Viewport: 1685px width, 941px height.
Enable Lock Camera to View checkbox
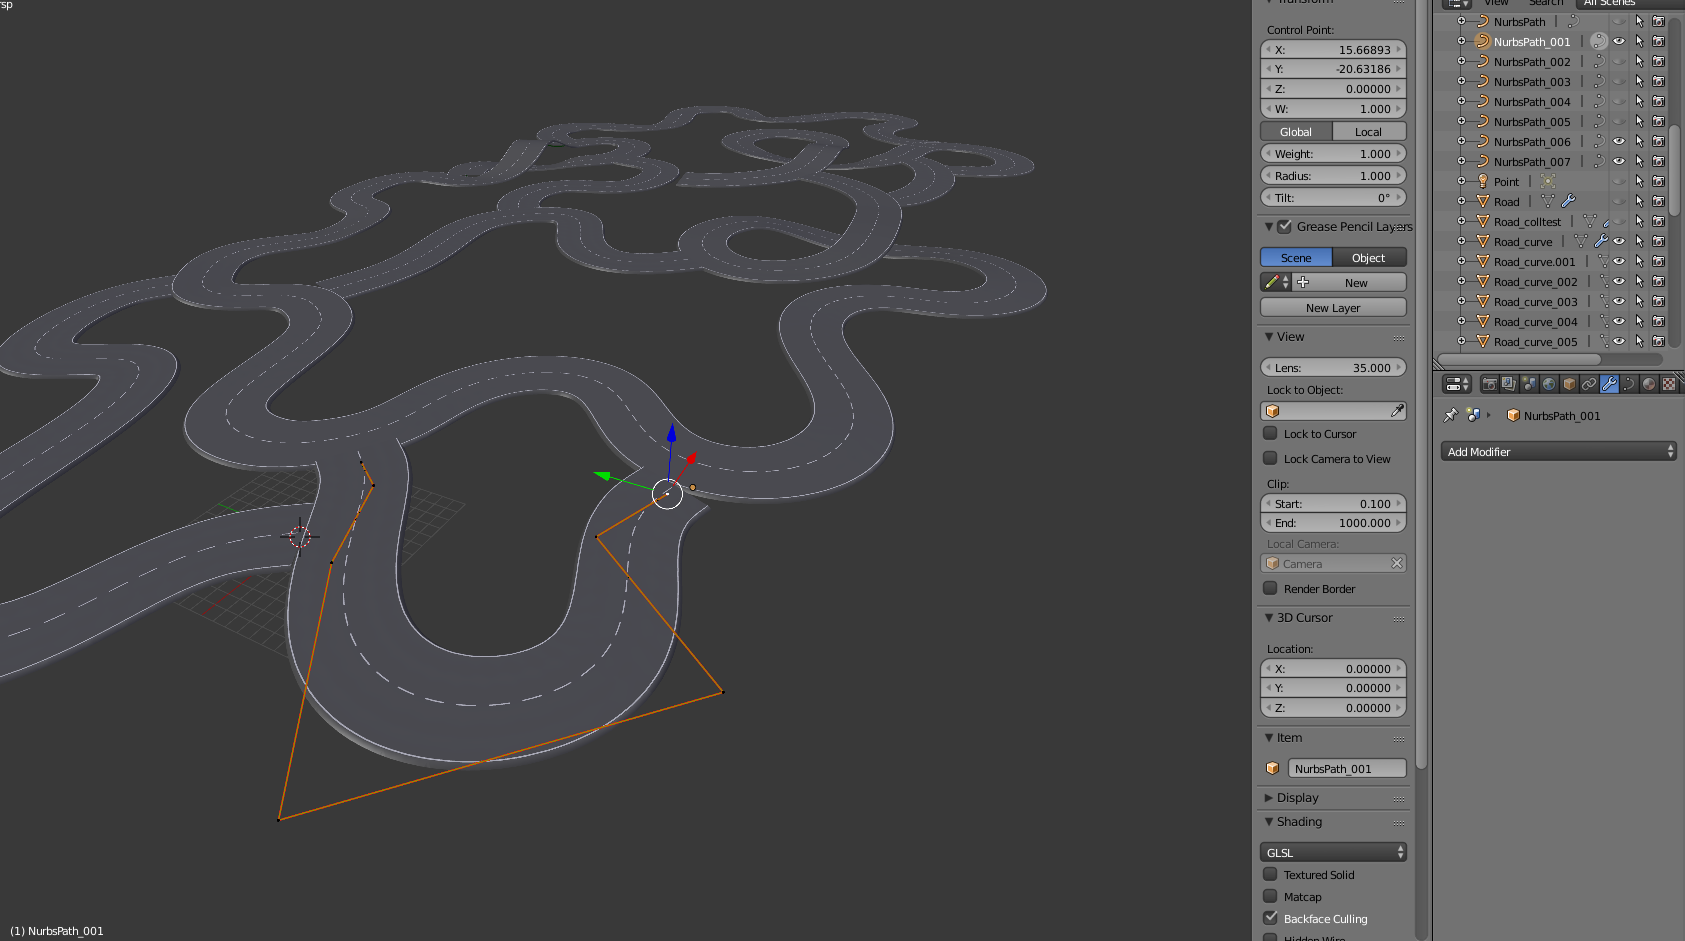click(1270, 458)
